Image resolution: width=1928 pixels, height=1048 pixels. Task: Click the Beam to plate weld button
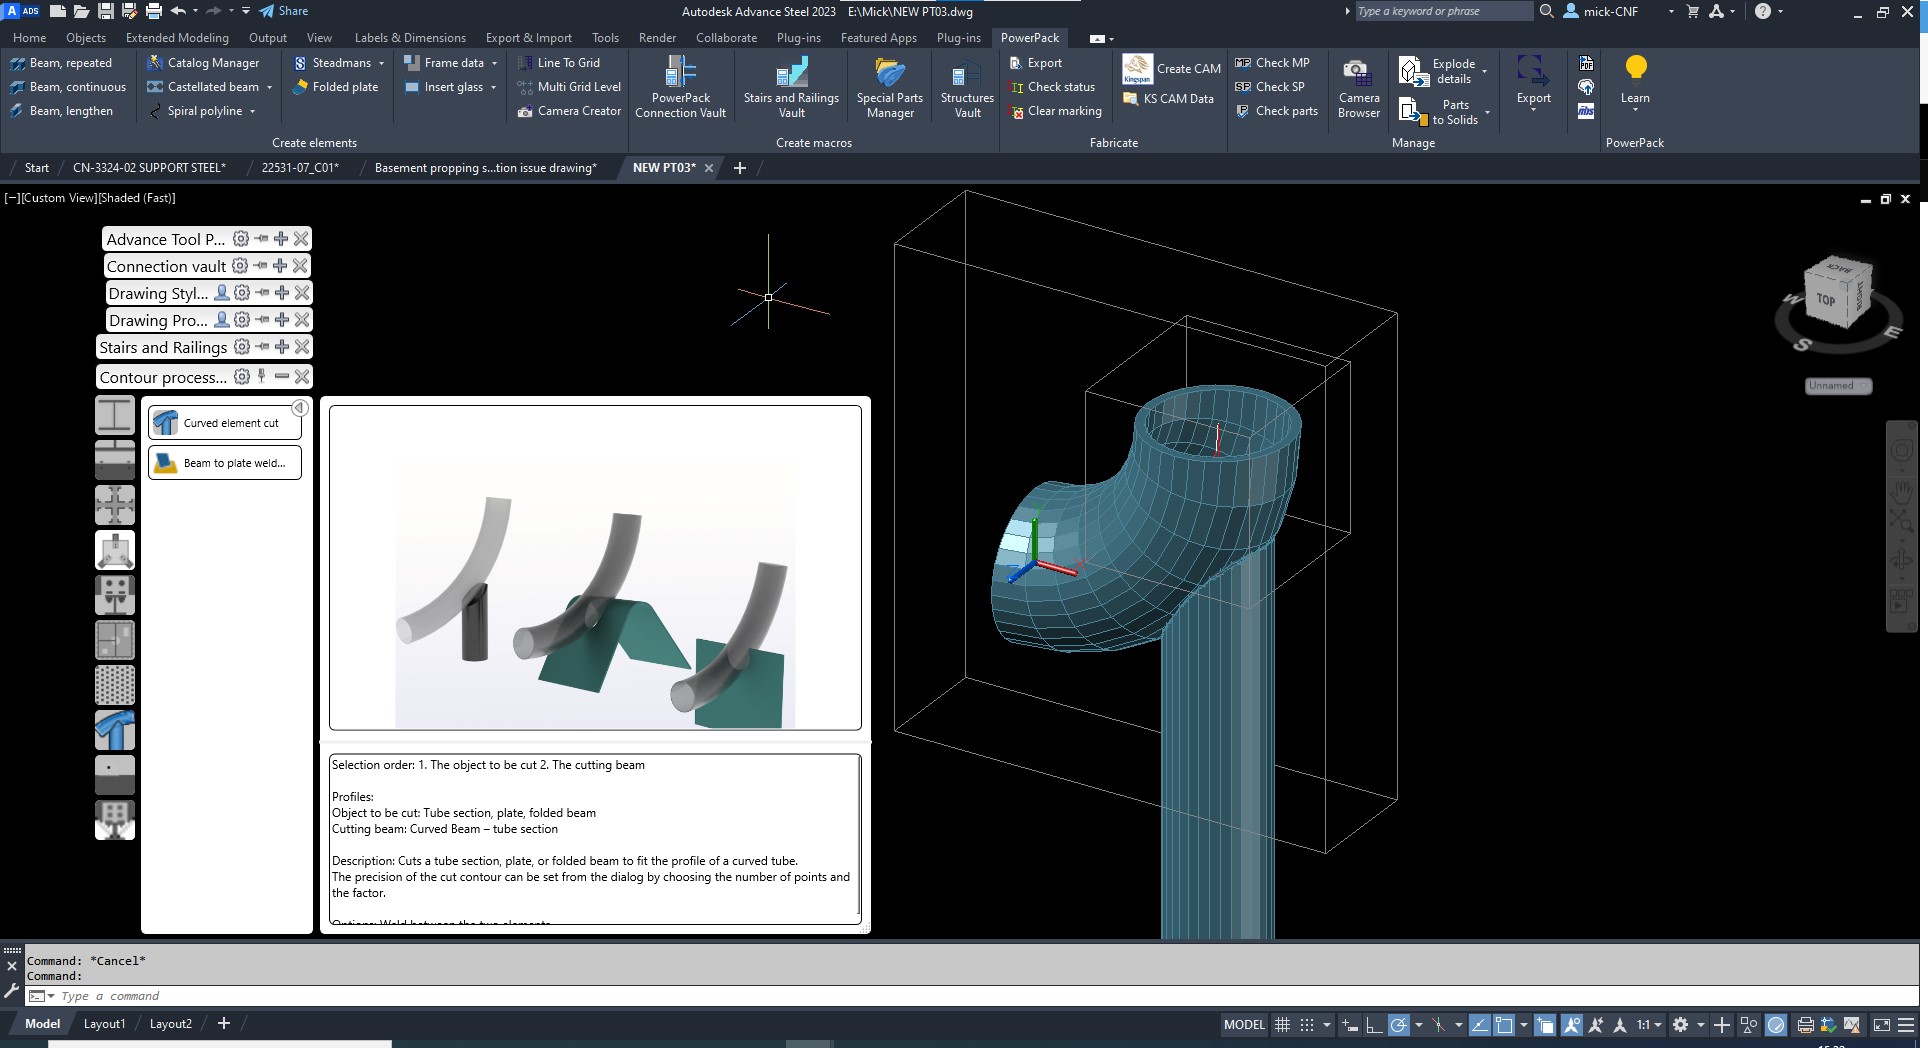[225, 463]
